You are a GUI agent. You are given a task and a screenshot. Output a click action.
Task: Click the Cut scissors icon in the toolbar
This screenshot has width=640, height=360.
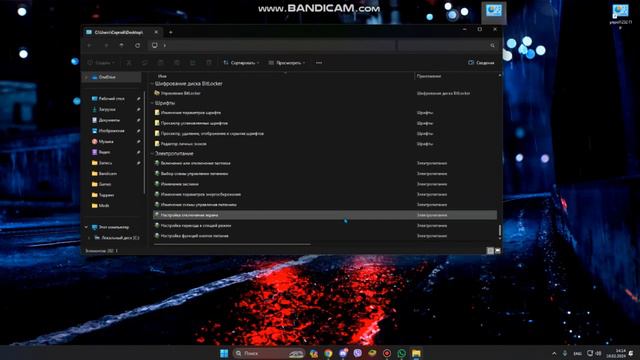pyautogui.click(x=129, y=63)
